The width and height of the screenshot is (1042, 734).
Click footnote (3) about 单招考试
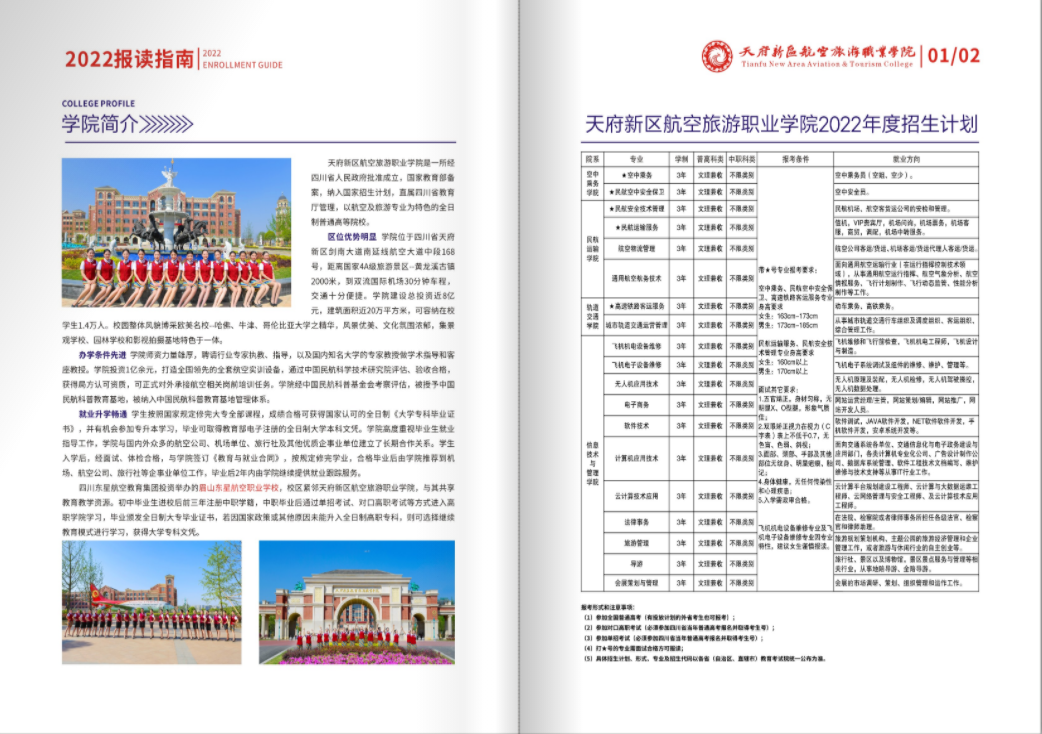[674, 638]
